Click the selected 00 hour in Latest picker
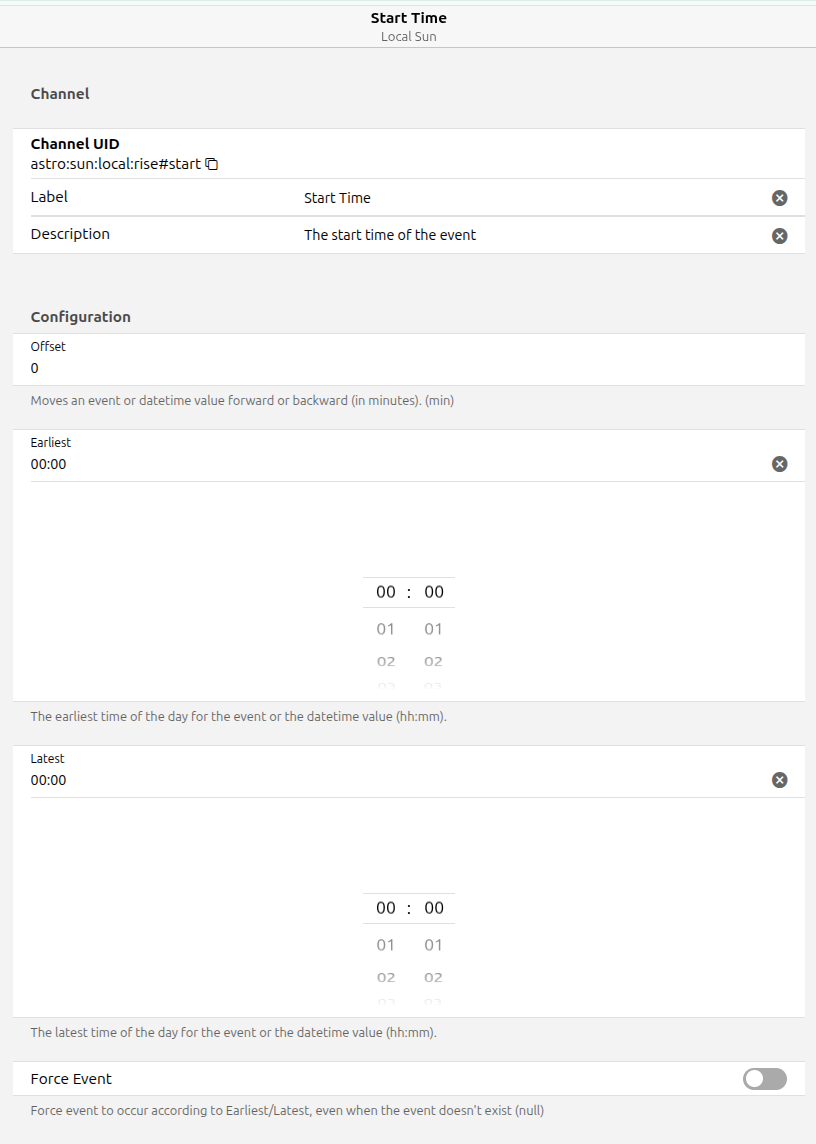Viewport: 816px width, 1144px height. pyautogui.click(x=386, y=908)
